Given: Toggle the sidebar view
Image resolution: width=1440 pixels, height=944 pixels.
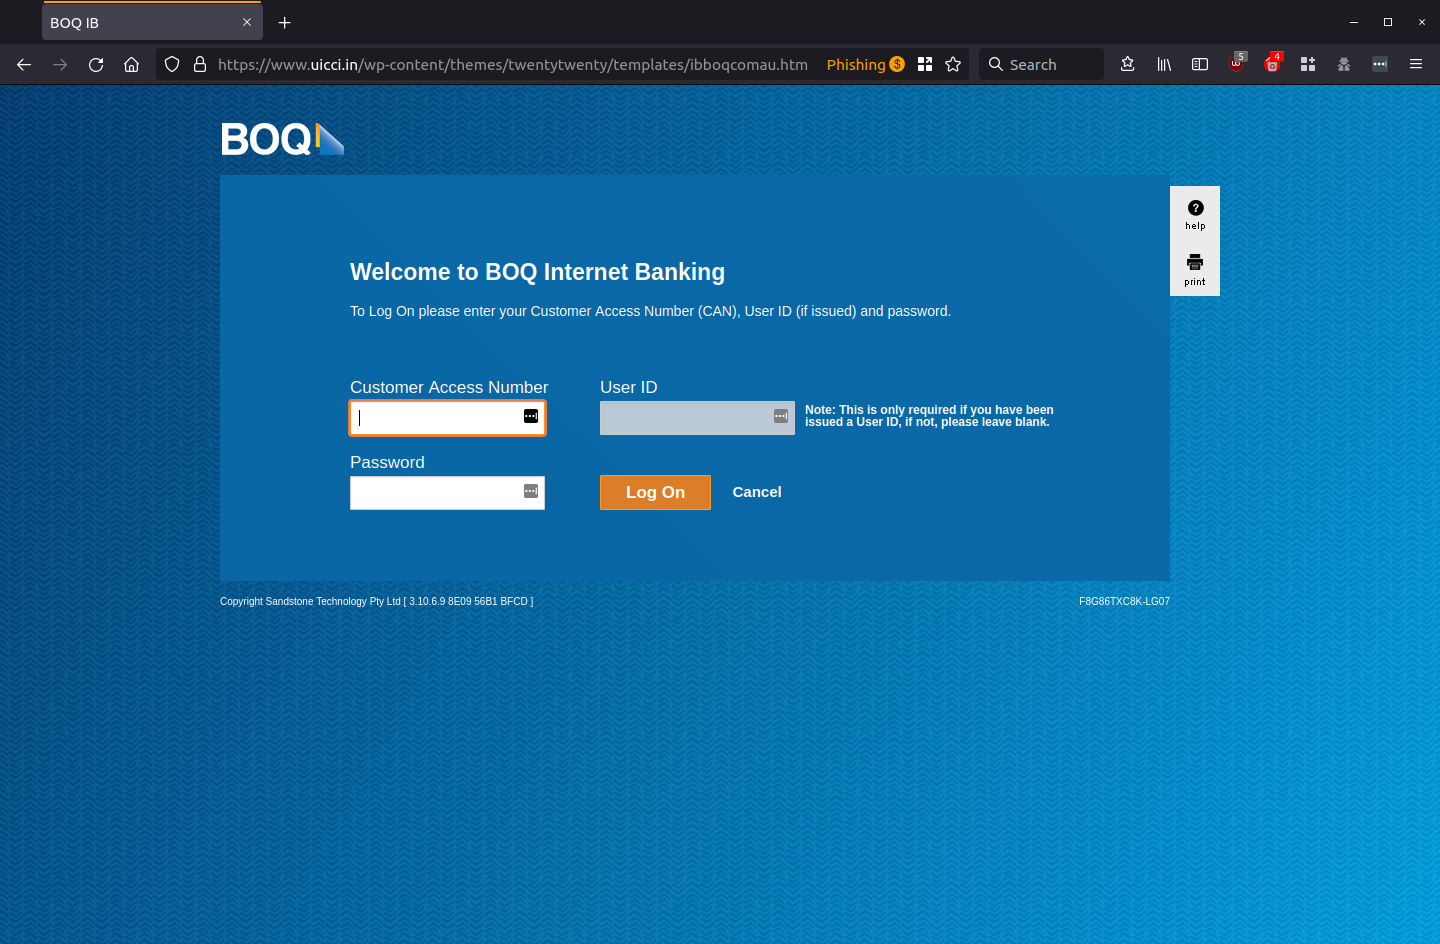Looking at the screenshot, I should pos(1200,64).
